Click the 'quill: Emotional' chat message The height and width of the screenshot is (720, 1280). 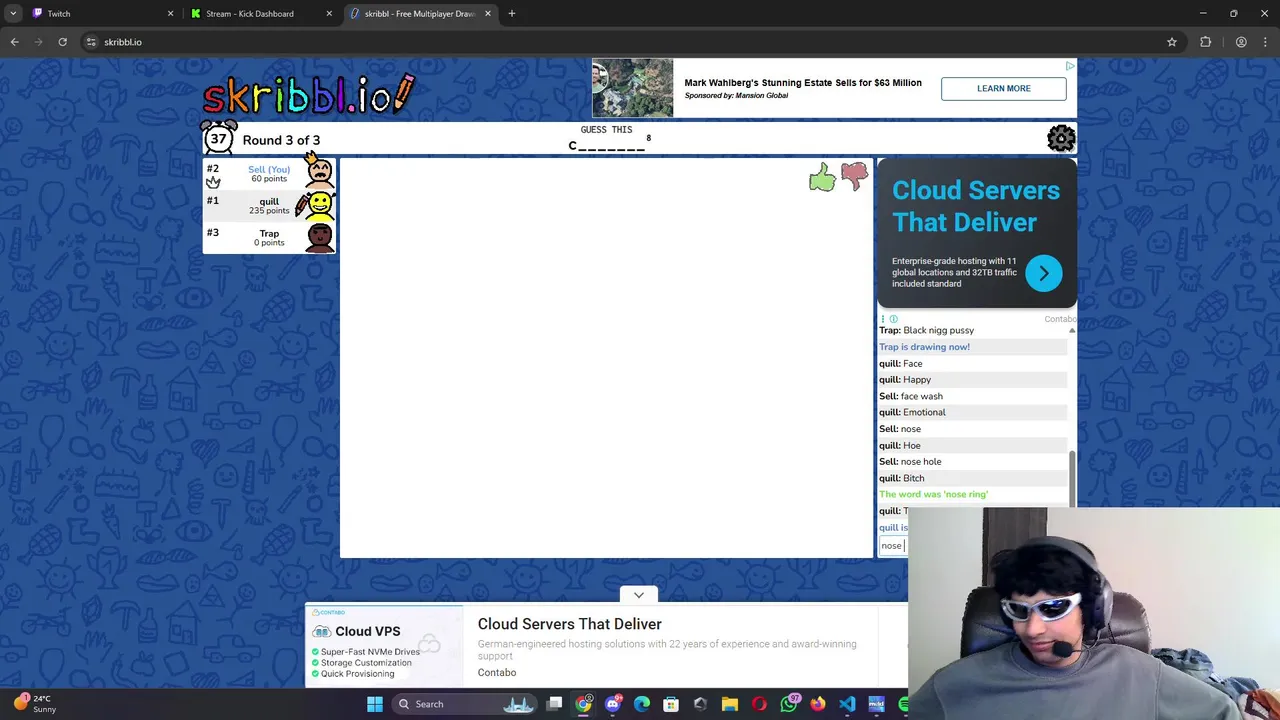(912, 412)
